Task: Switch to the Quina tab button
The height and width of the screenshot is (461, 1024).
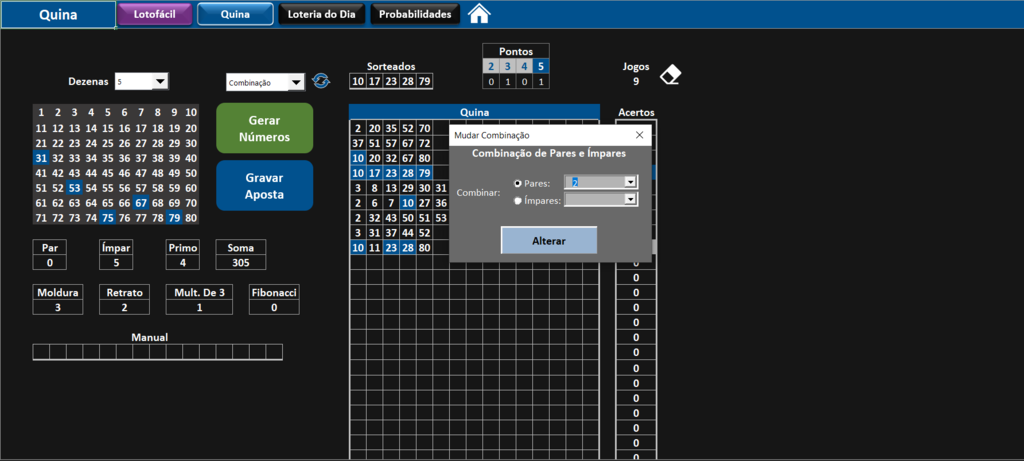Action: point(235,14)
